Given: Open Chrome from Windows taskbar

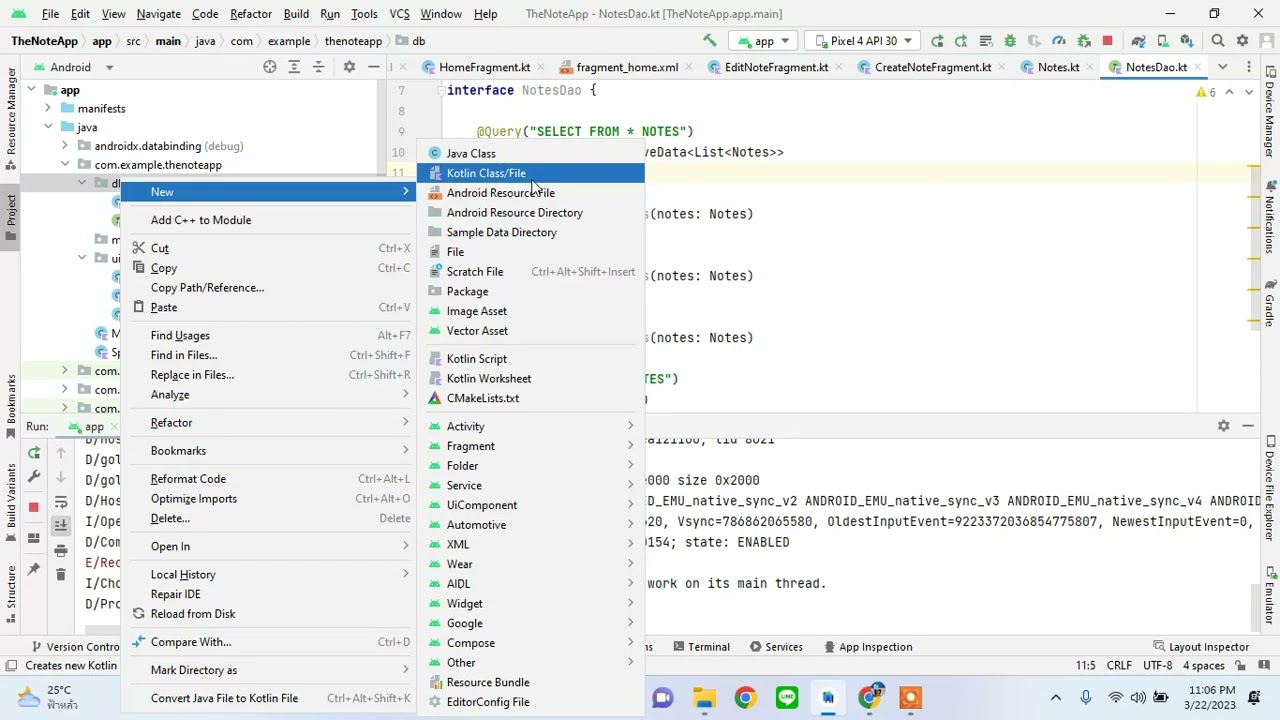Looking at the screenshot, I should [x=746, y=697].
